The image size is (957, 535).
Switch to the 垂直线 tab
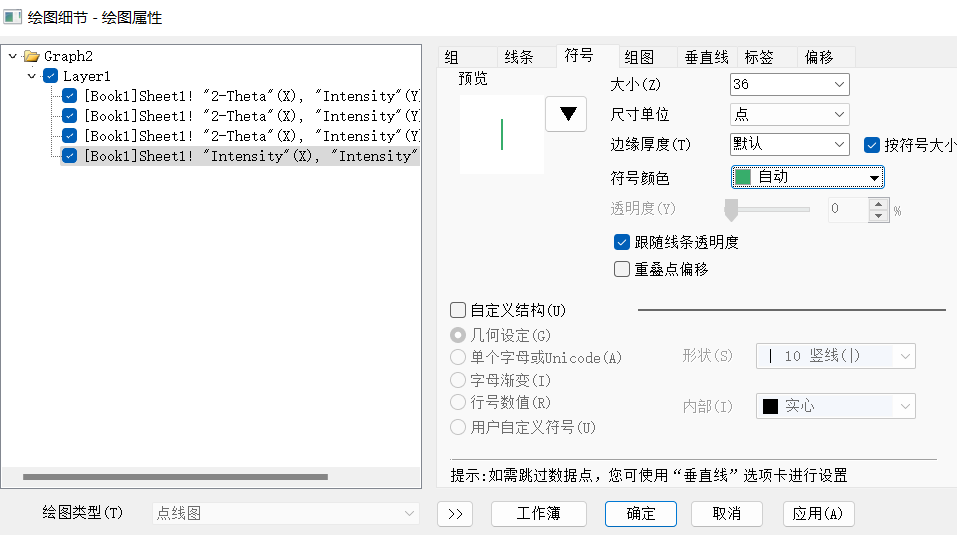[x=707, y=57]
